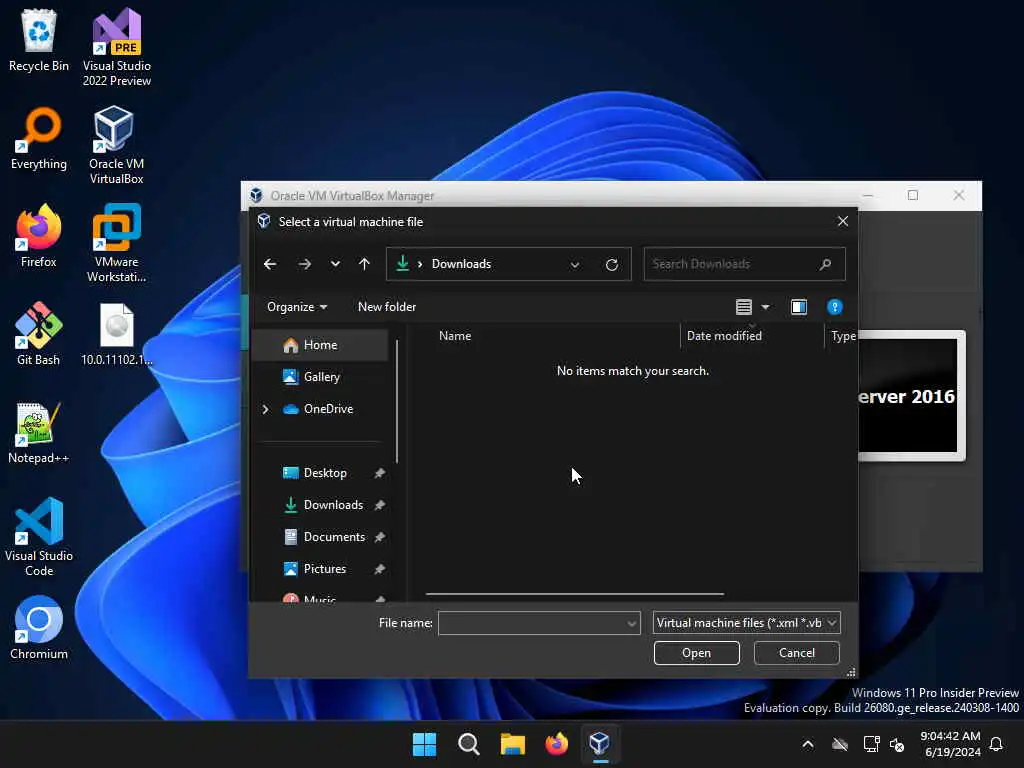
Task: Select the Chromium desktop shortcut
Action: pos(39,628)
